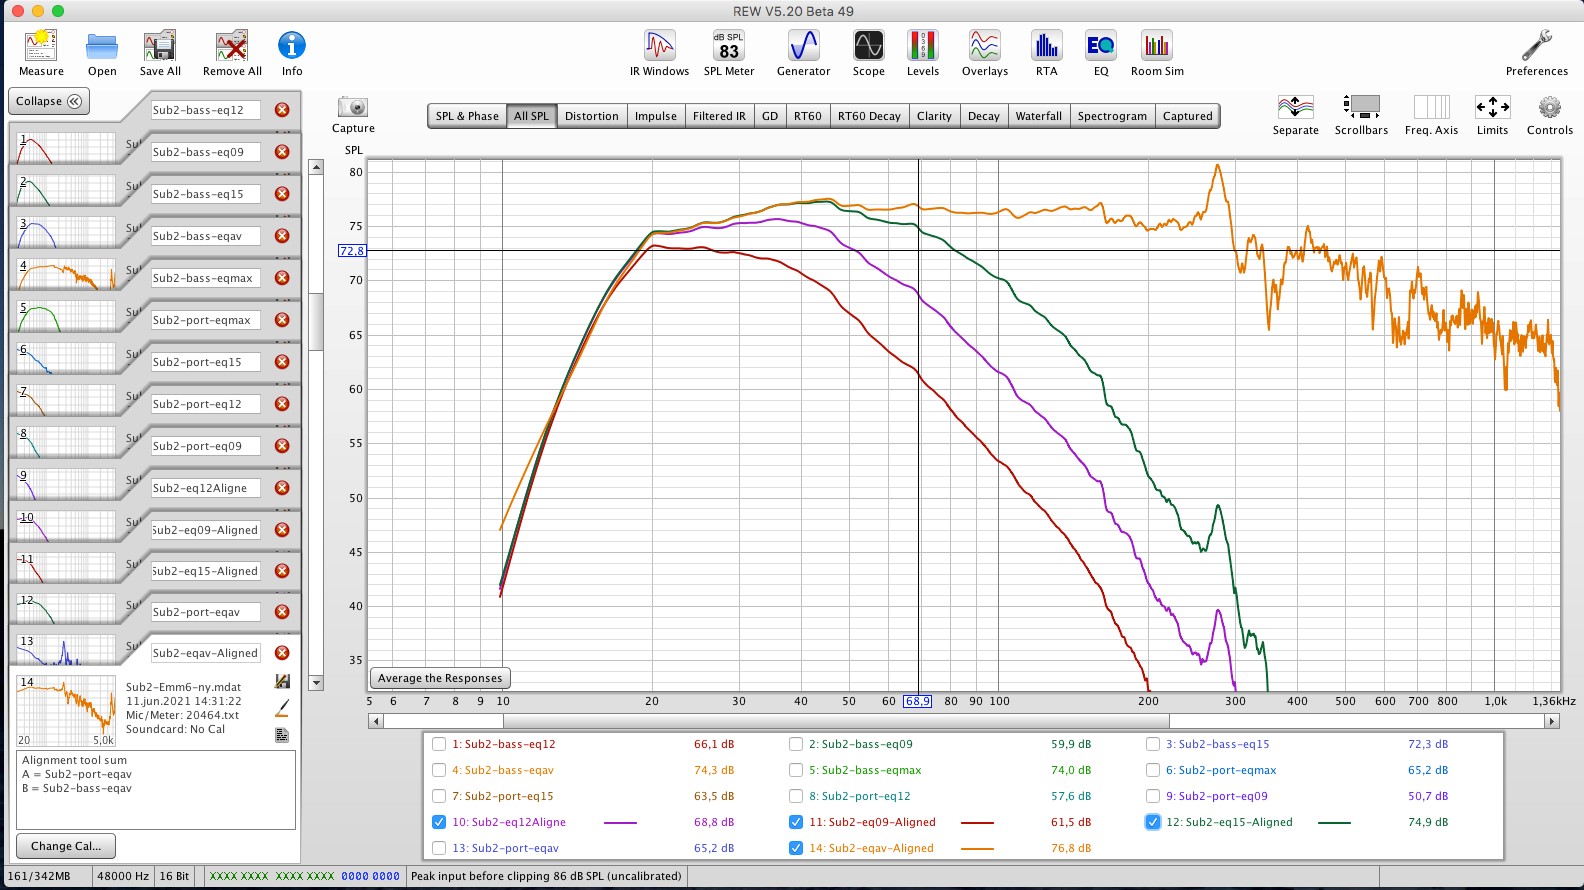Remove the Sub2-bass-eqmax measurement
Image resolution: width=1584 pixels, height=890 pixels.
pos(282,278)
